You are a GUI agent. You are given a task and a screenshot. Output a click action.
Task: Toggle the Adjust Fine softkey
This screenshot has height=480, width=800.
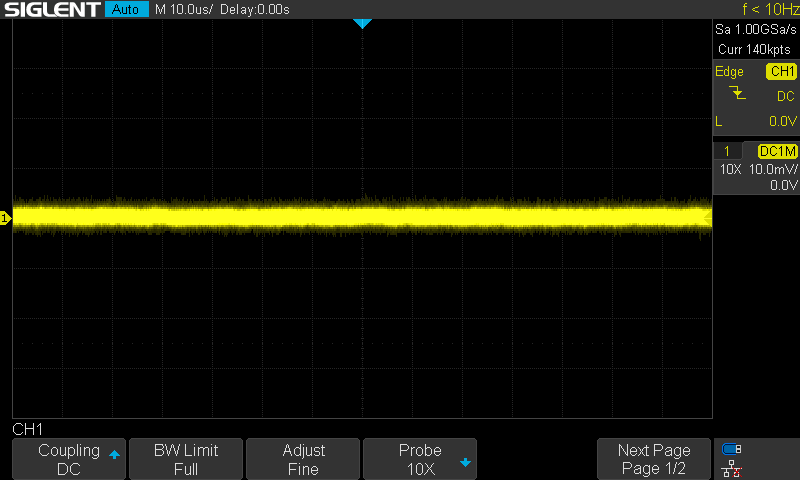303,459
